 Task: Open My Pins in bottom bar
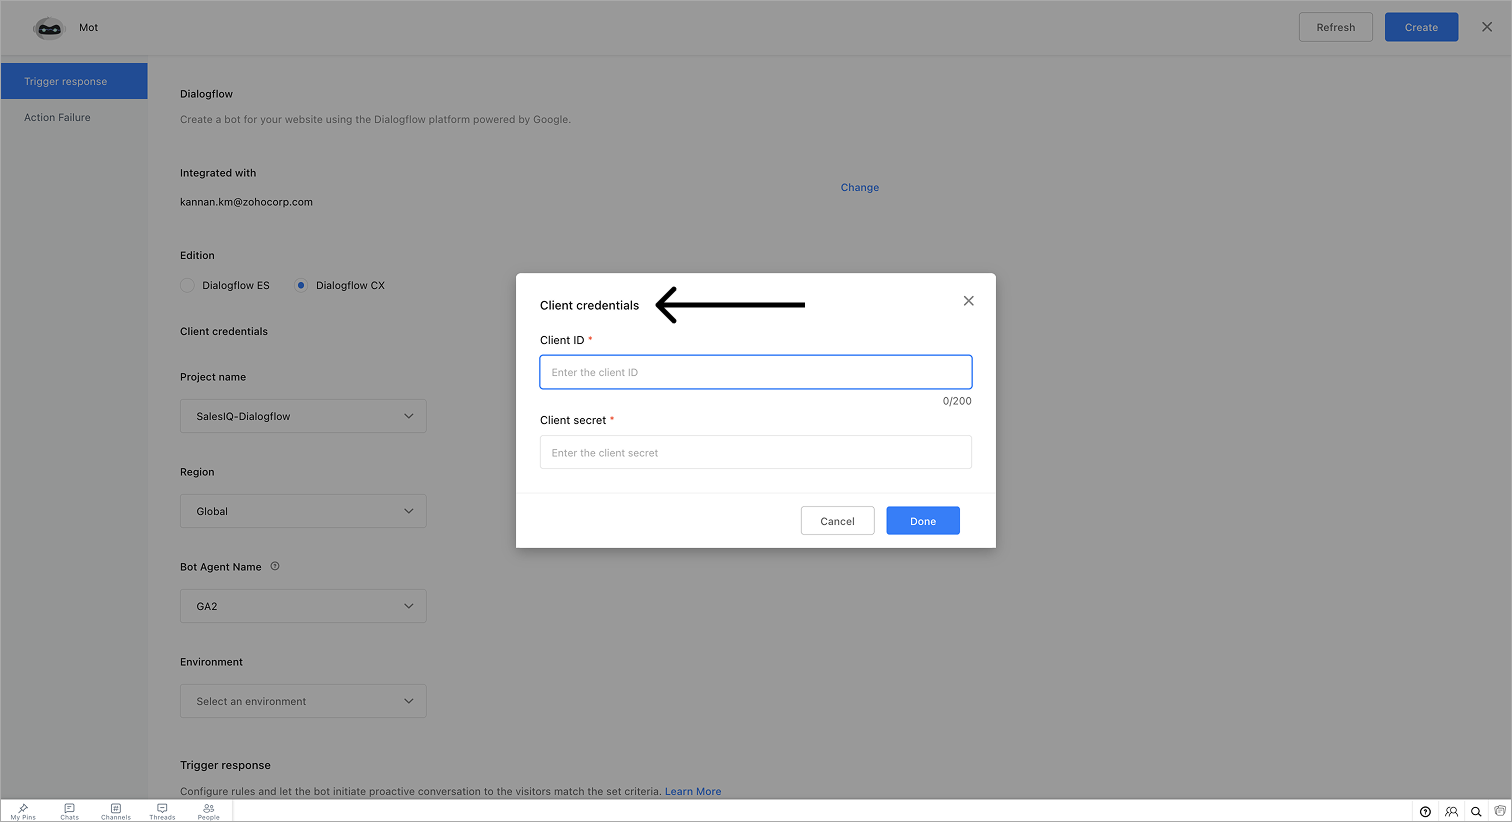[x=23, y=811]
